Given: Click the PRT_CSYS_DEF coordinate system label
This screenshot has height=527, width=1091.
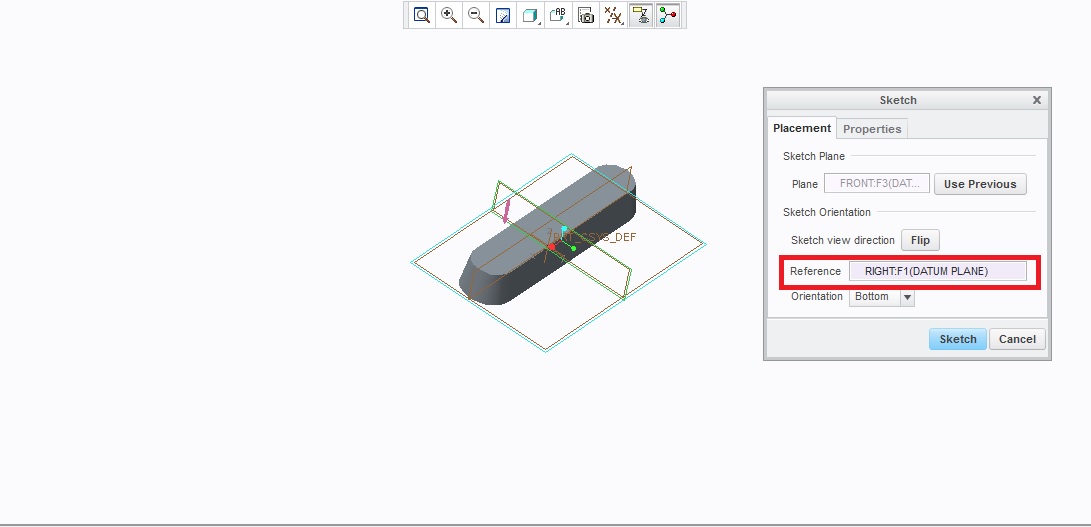Looking at the screenshot, I should [x=596, y=237].
